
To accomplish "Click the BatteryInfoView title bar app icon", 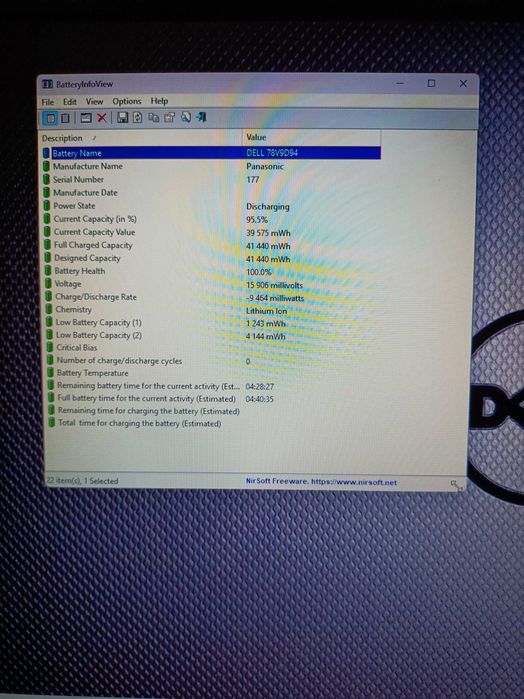I will (47, 84).
